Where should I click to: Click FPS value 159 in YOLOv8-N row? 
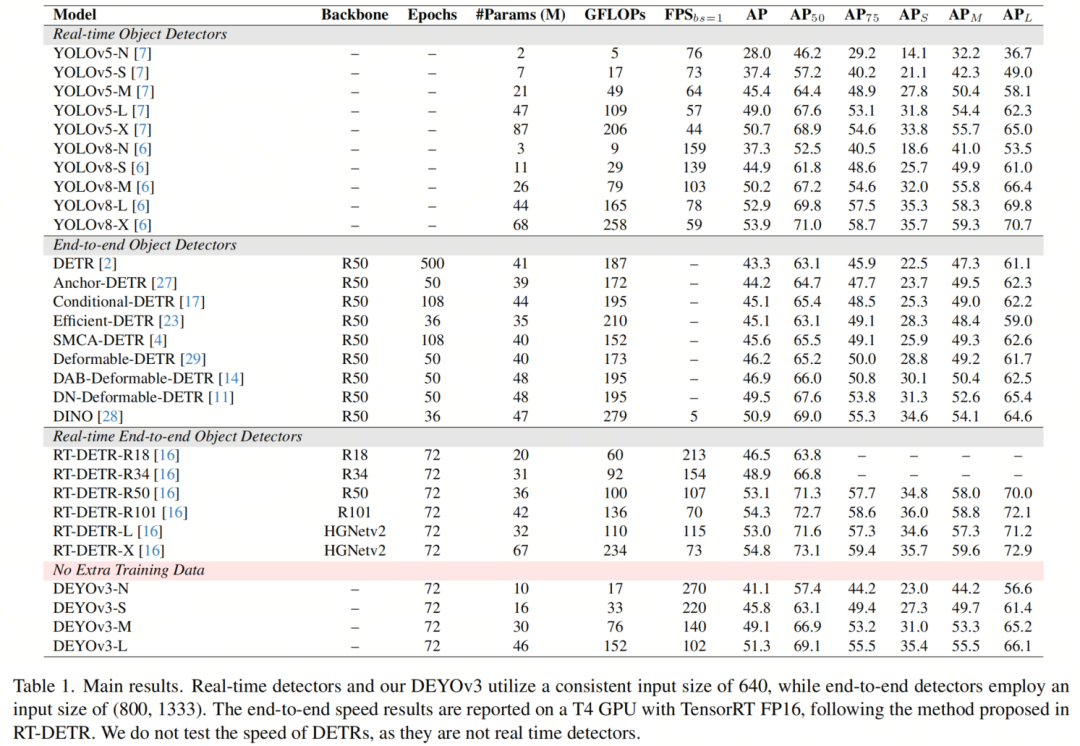(x=694, y=149)
